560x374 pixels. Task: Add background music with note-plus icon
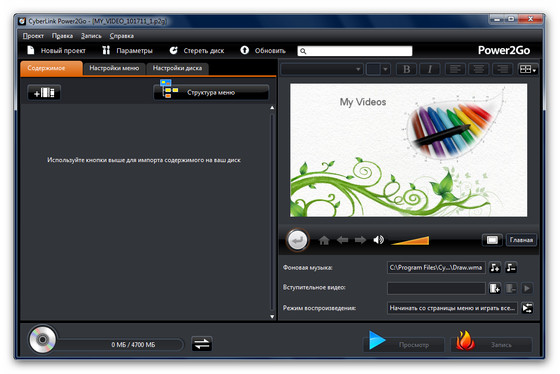tap(495, 268)
